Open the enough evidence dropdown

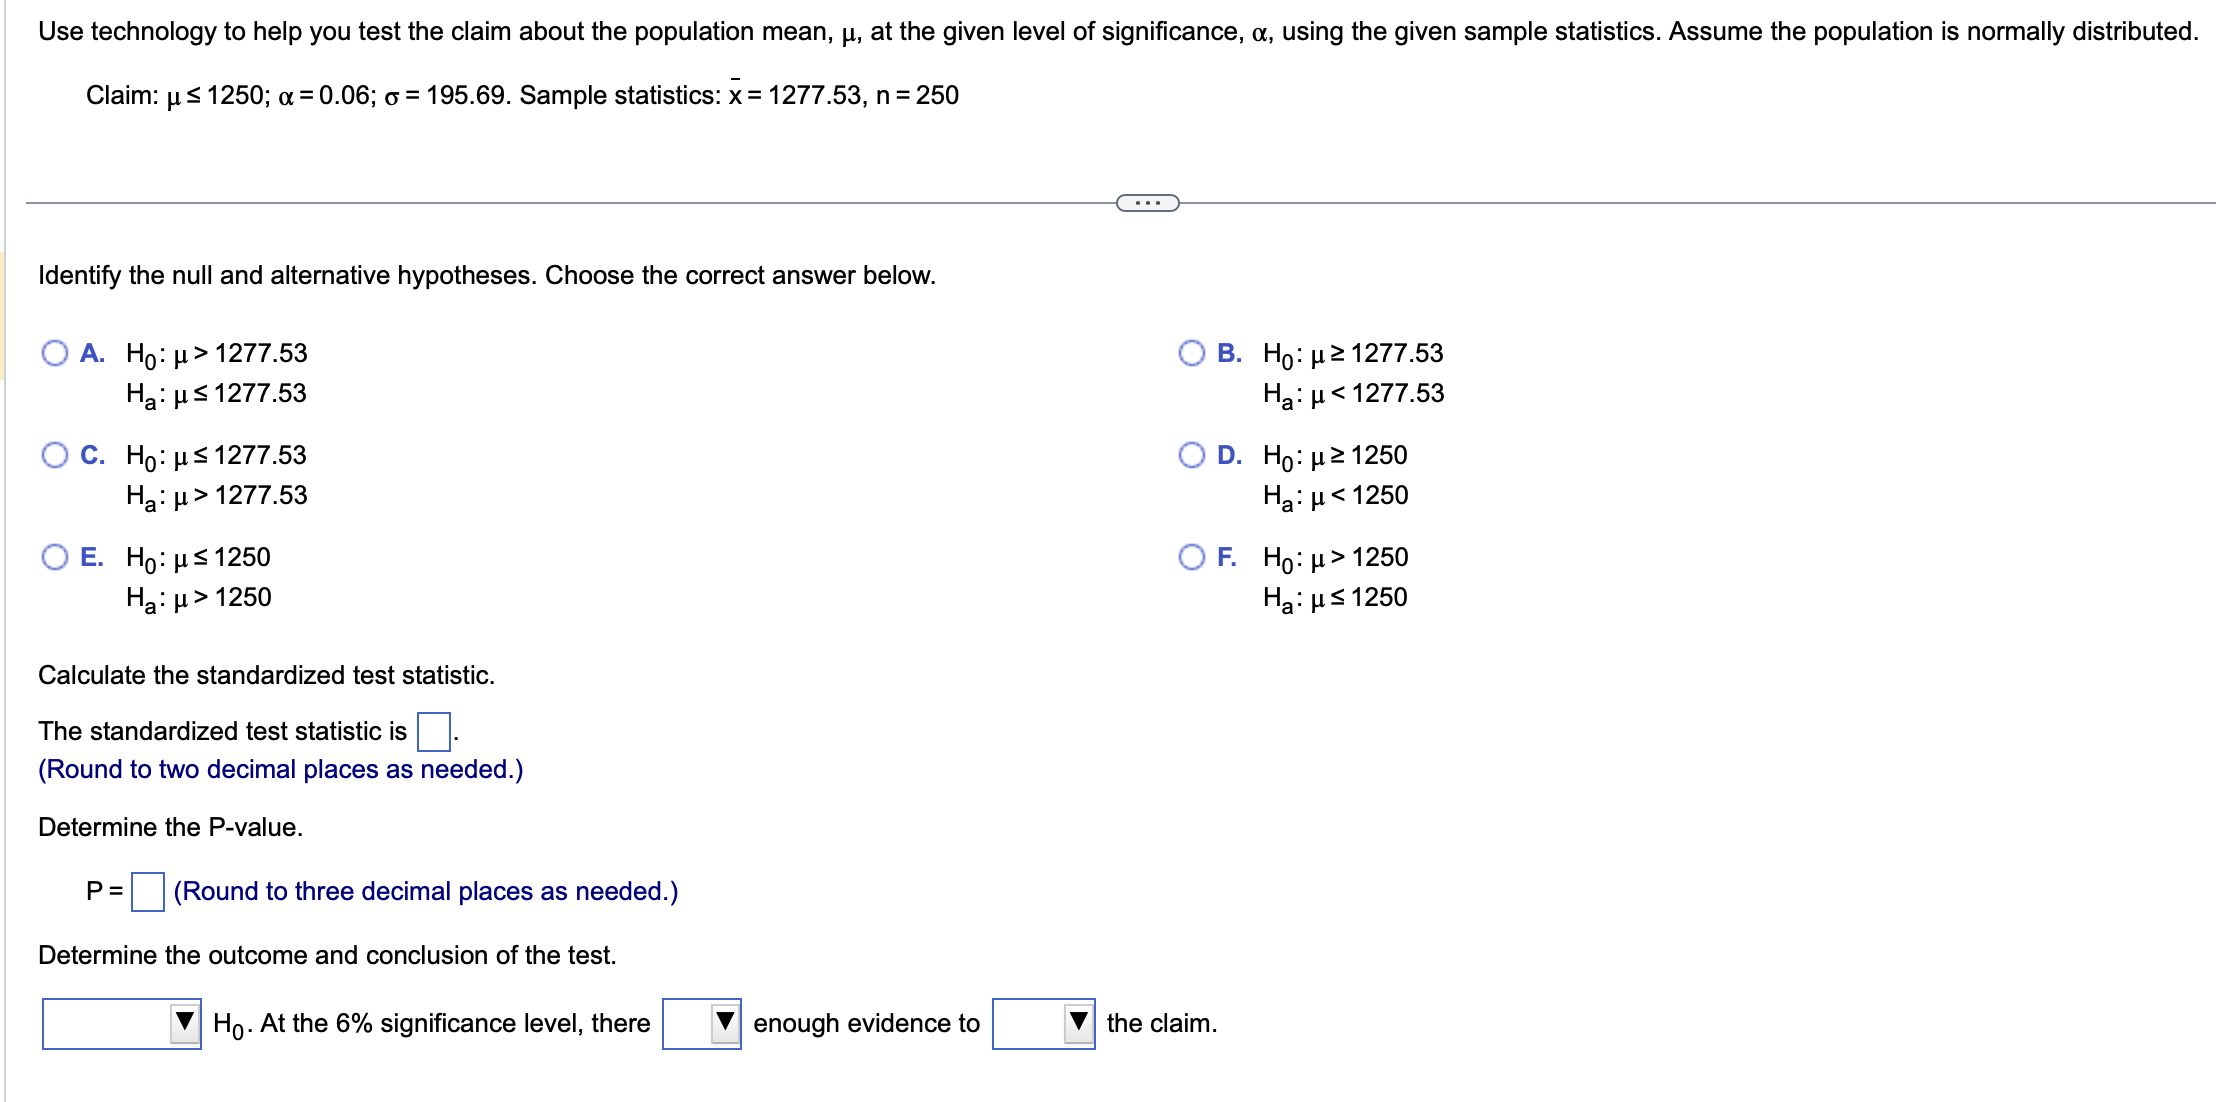701,1022
